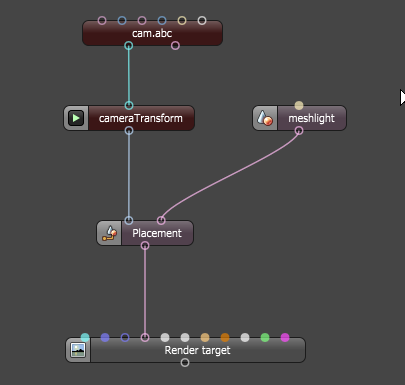Click the tan input pin atop meshlight

(x=299, y=106)
